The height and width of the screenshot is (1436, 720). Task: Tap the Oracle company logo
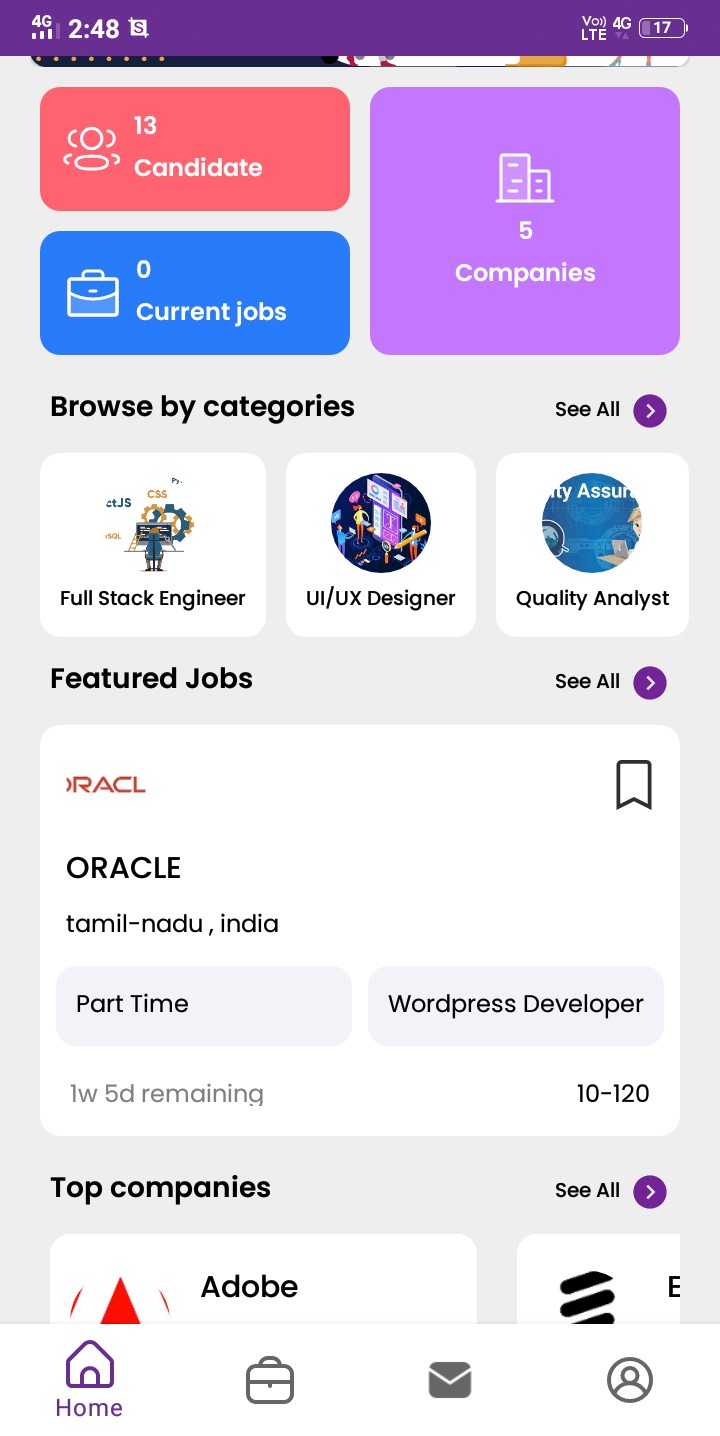pyautogui.click(x=106, y=785)
